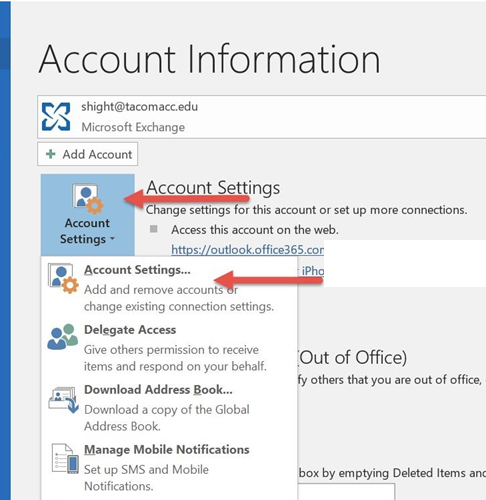This screenshot has width=486, height=500.
Task: Click the Account Information page heading
Action: tap(209, 59)
